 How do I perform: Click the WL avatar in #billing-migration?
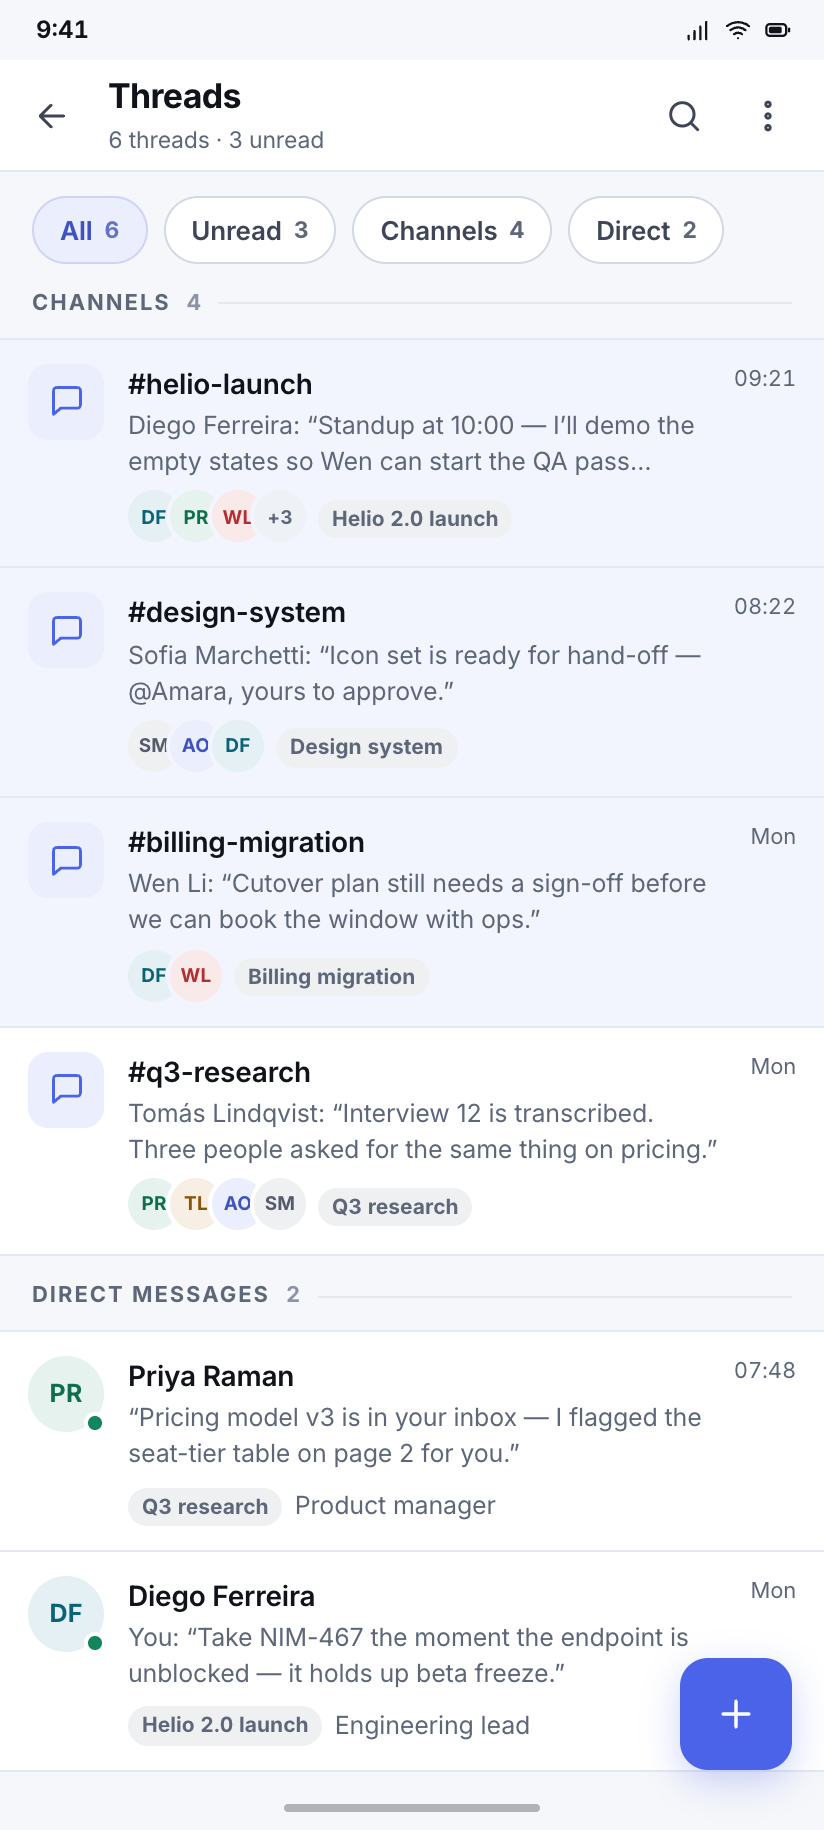(x=196, y=975)
